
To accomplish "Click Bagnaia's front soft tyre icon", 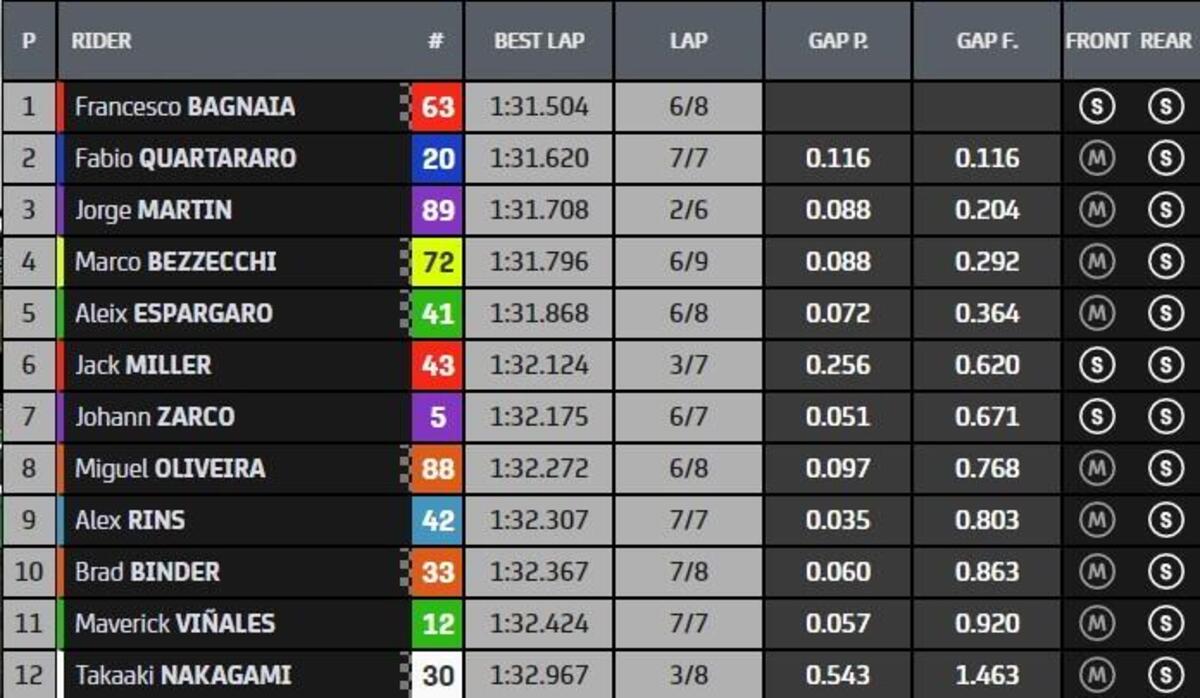I will tap(1097, 106).
